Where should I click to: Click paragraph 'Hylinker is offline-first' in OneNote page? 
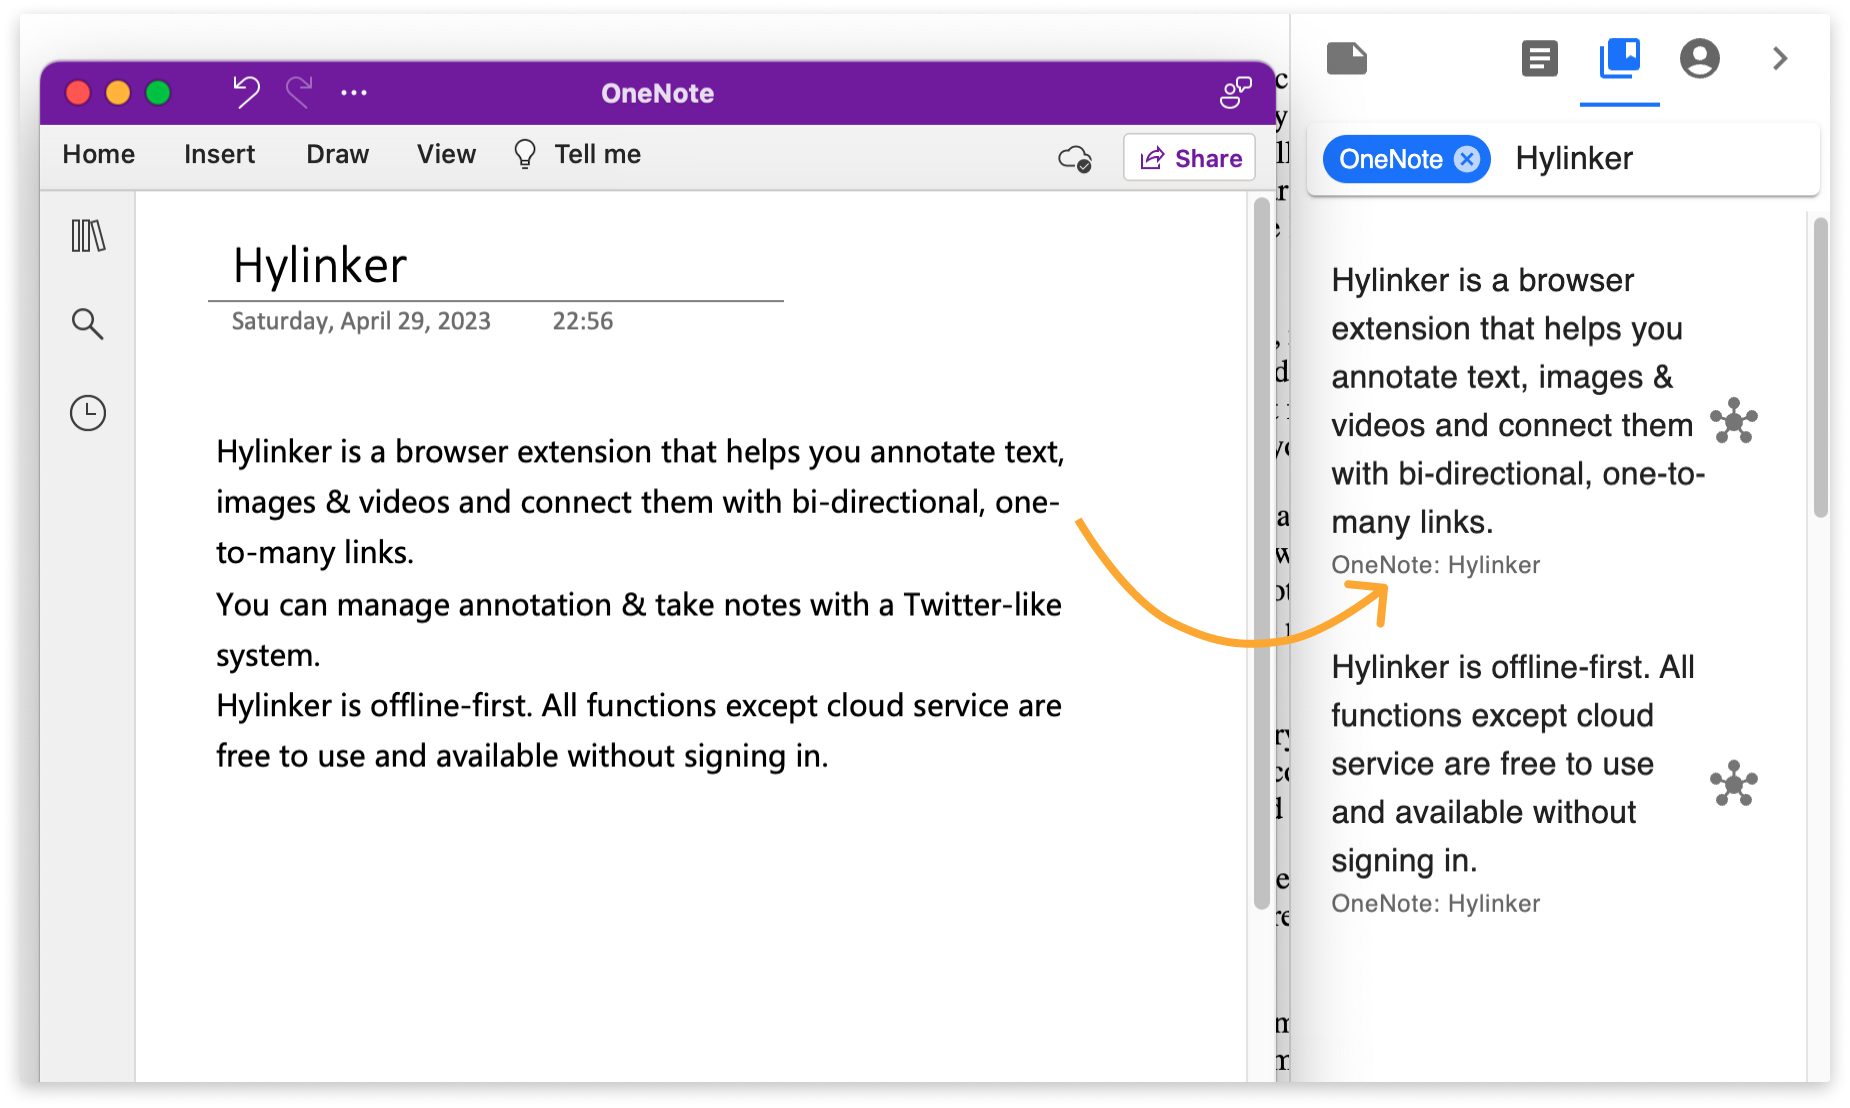tap(638, 731)
